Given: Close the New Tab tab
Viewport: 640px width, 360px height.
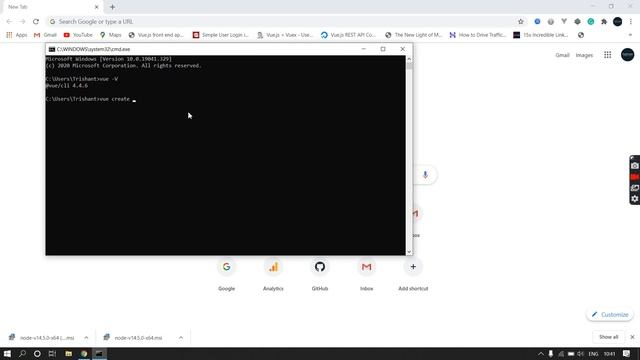Looking at the screenshot, I should 97,7.
